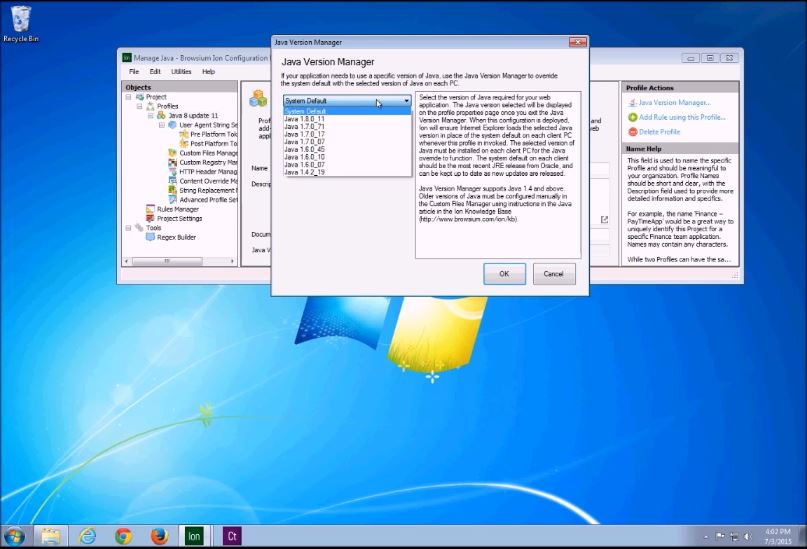Screen dimensions: 807x549
Task: Click the red Delete Profile icon
Action: pyautogui.click(x=633, y=132)
